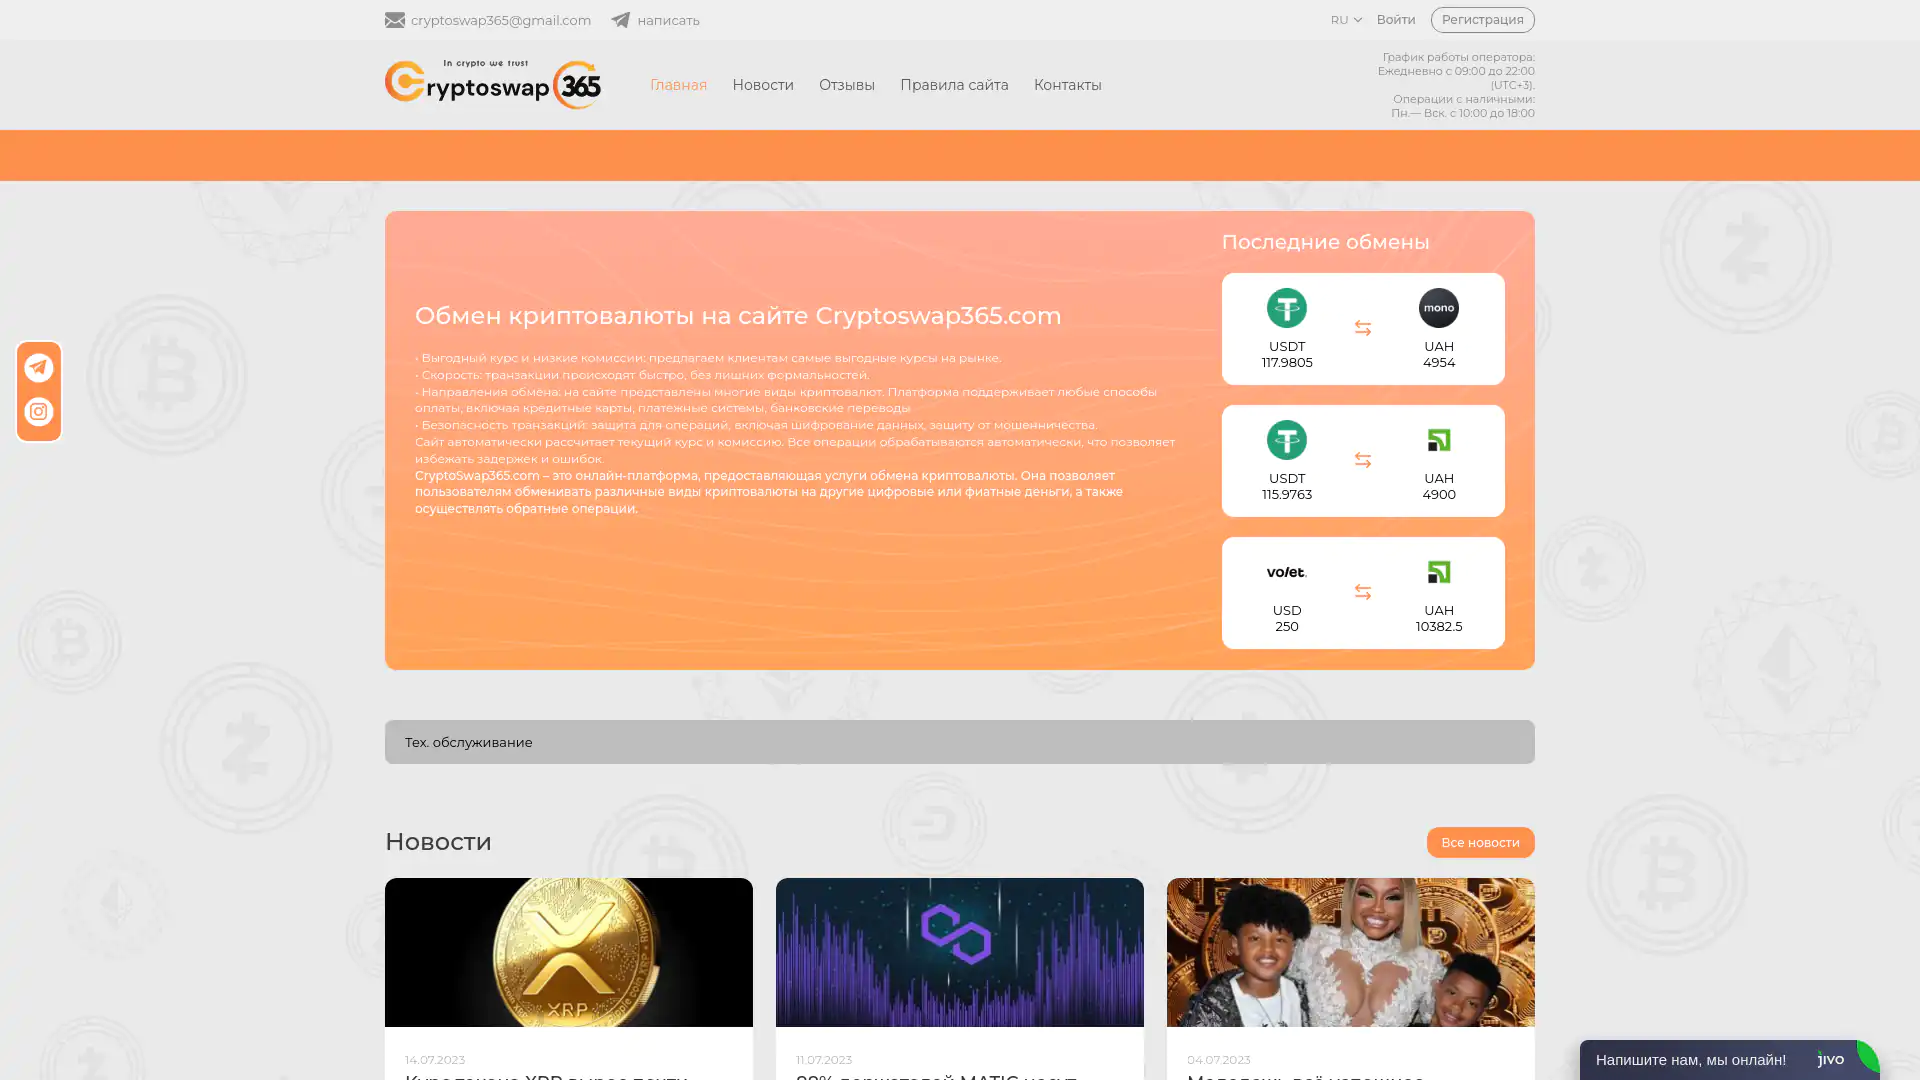This screenshot has width=1920, height=1080.
Task: Click the Cryptoswap365 logo
Action: pos(493,85)
